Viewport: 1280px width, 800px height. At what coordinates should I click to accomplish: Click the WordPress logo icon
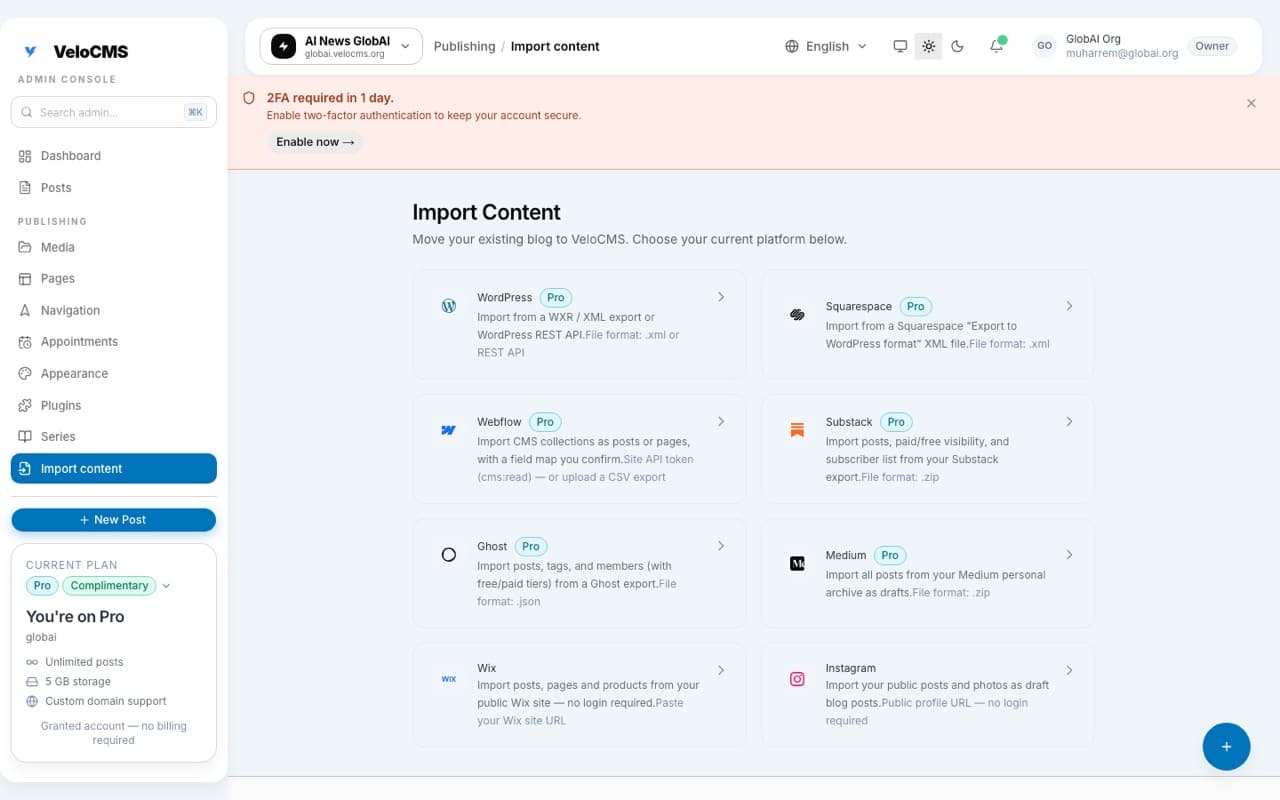click(x=449, y=306)
